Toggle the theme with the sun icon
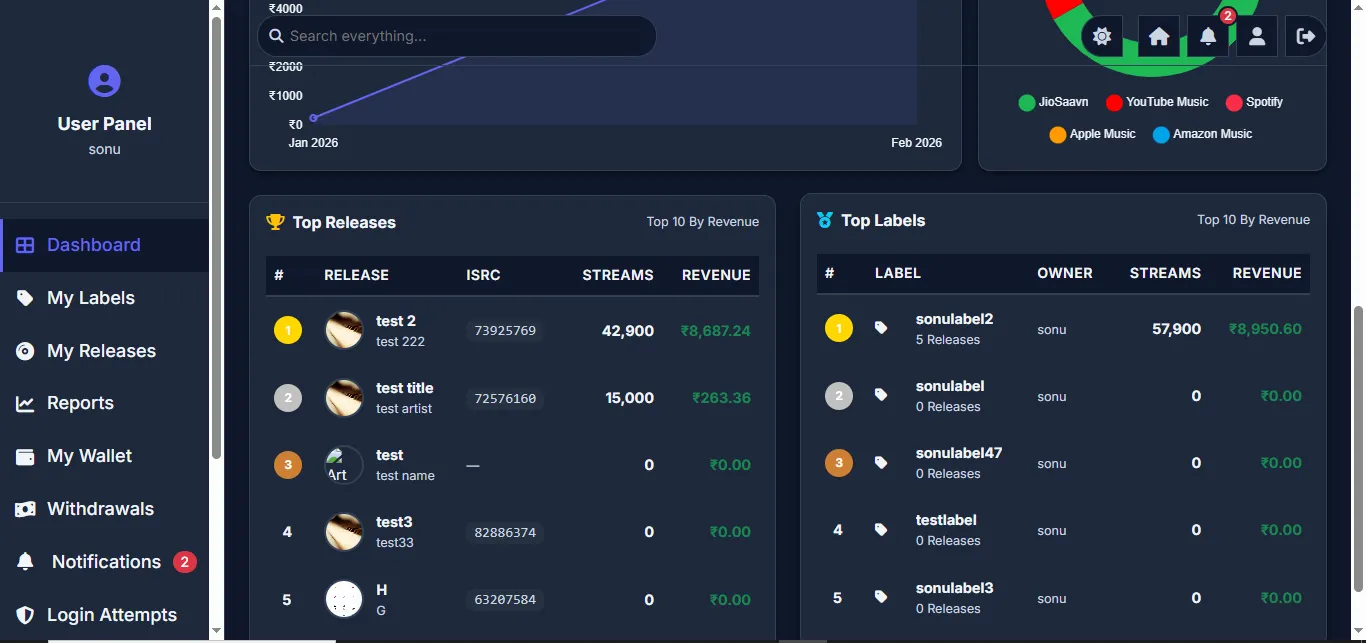This screenshot has height=643, width=1366. 1102,36
